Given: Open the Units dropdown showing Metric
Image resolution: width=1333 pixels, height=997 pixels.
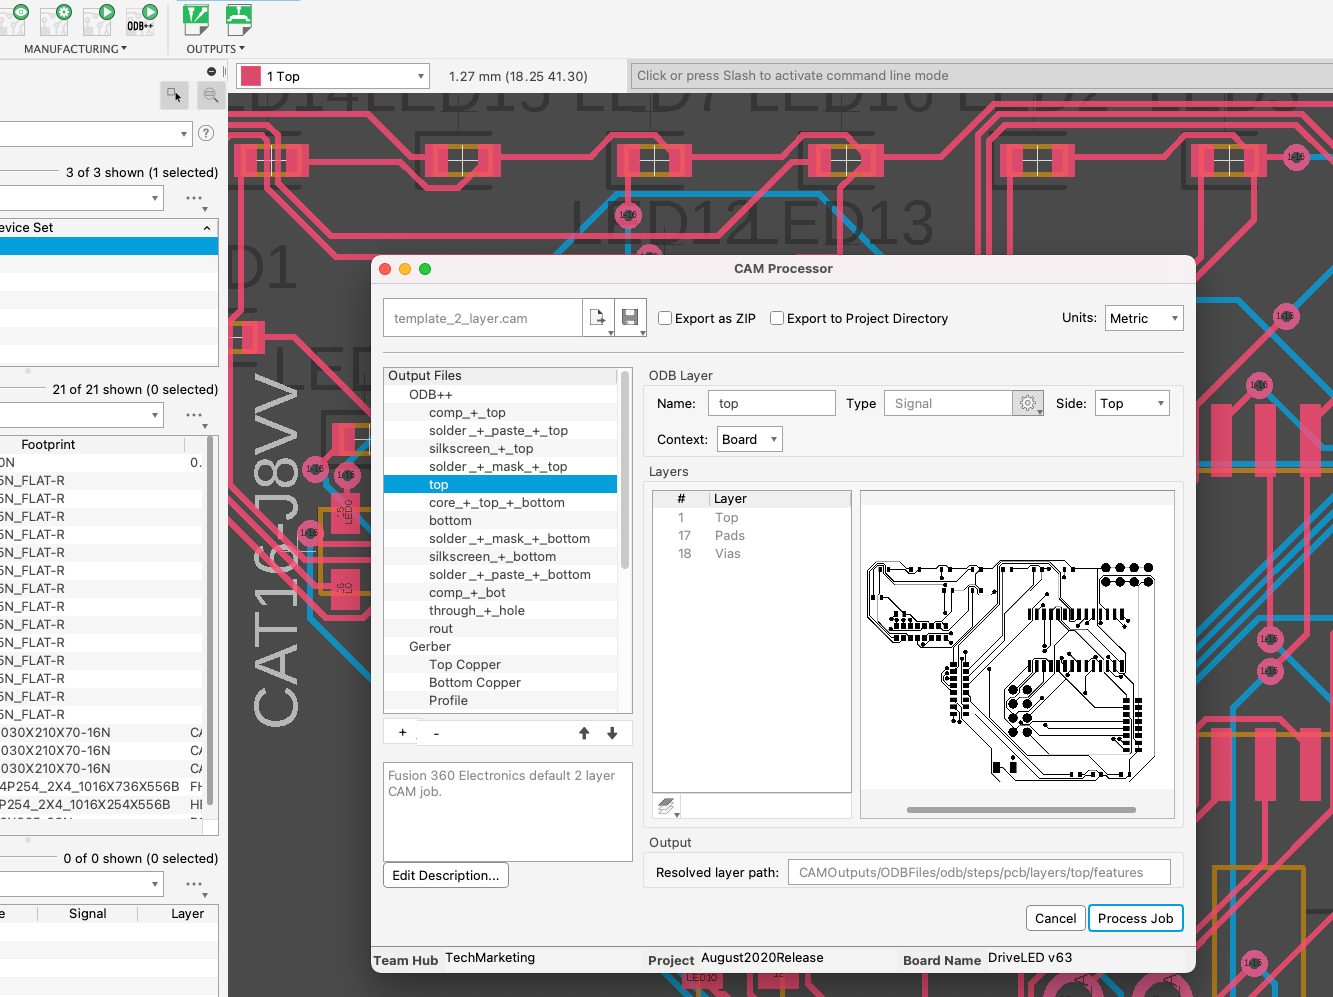Looking at the screenshot, I should tap(1143, 318).
